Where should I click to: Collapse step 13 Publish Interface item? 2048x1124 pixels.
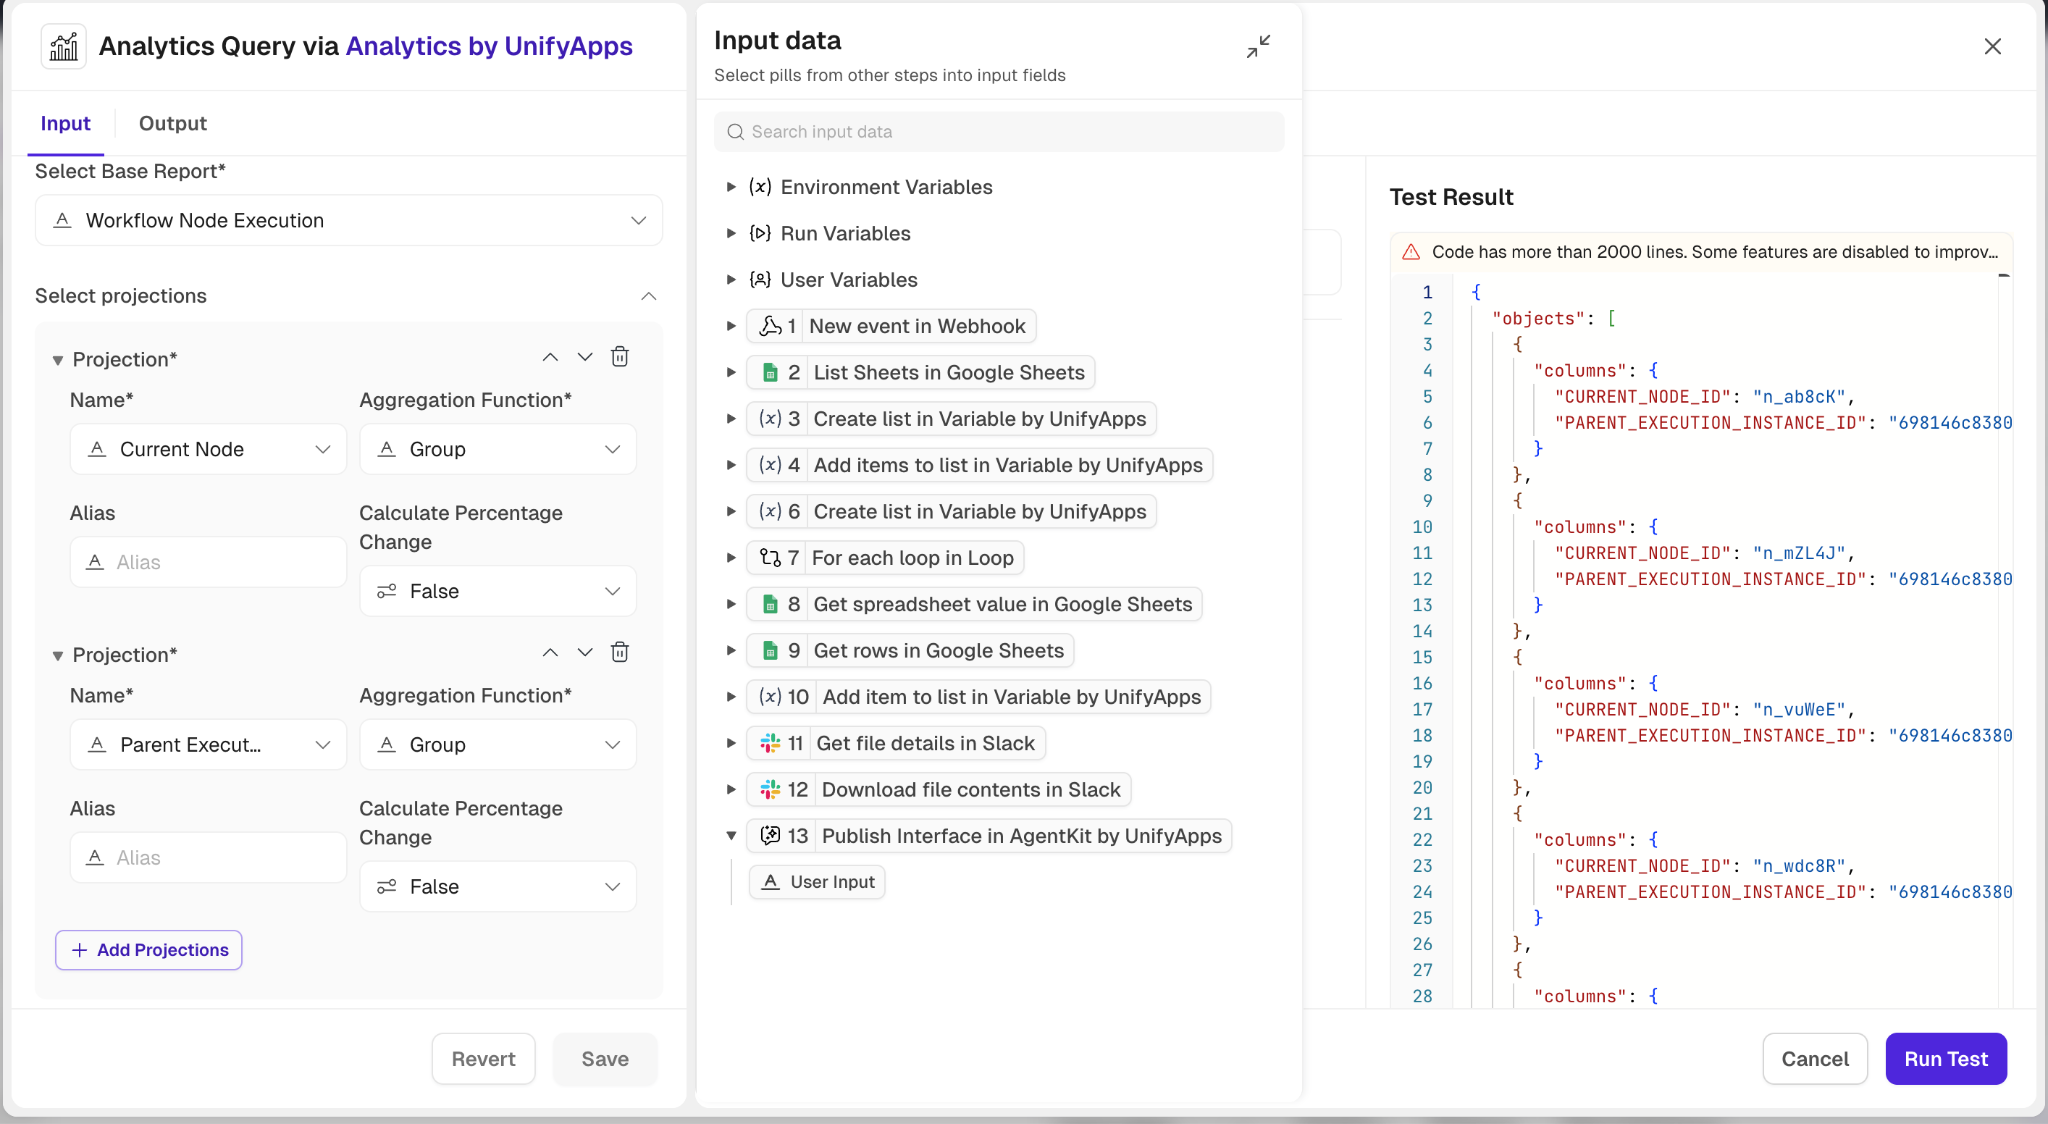[x=731, y=836]
